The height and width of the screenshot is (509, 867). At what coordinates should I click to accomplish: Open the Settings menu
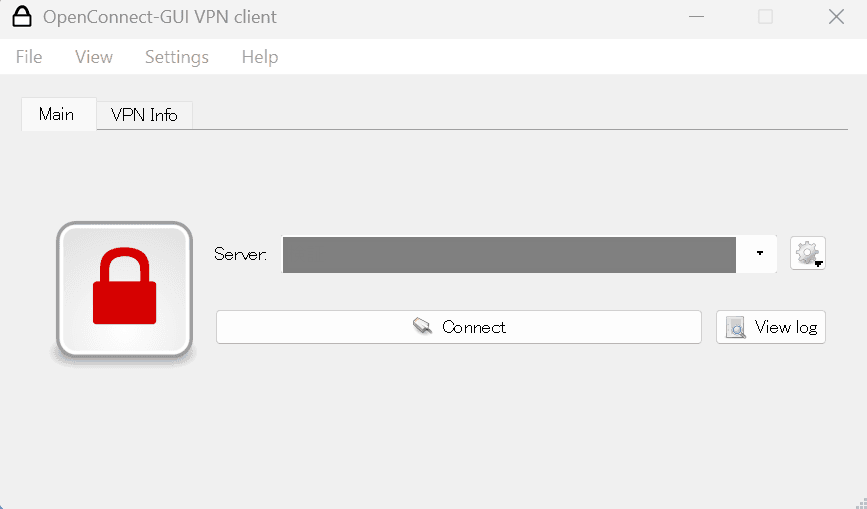tap(177, 57)
